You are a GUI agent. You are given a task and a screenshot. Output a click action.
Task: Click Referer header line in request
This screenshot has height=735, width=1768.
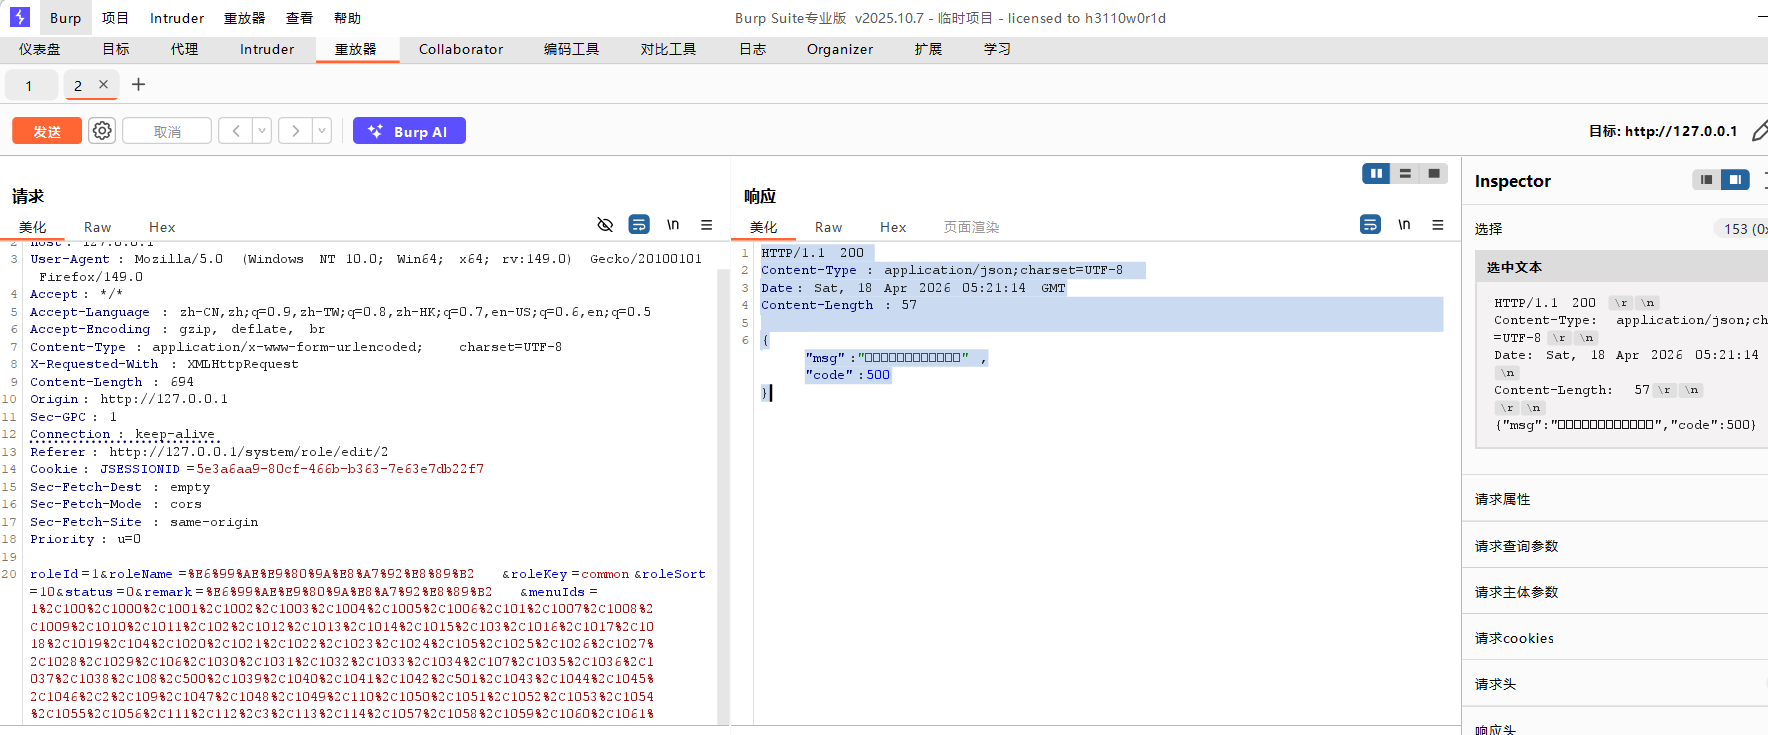pyautogui.click(x=209, y=452)
